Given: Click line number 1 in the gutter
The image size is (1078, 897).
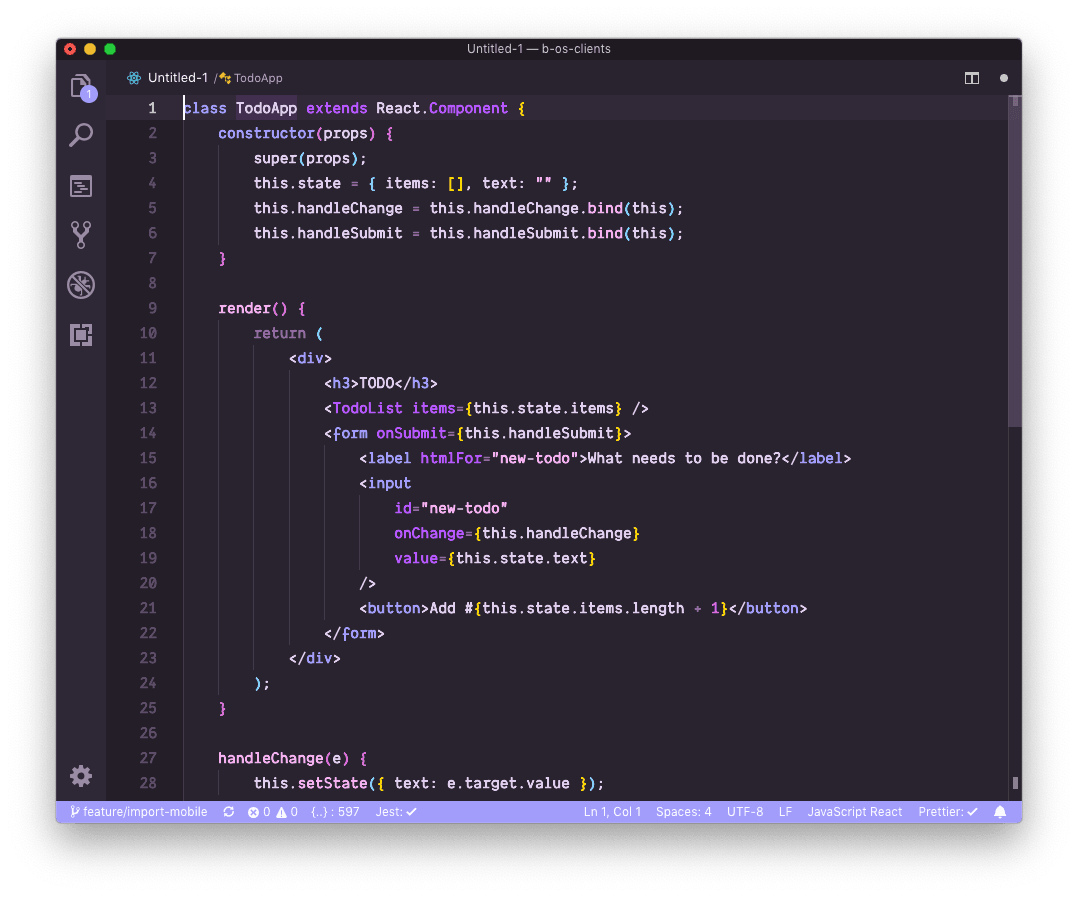Looking at the screenshot, I should tap(152, 109).
